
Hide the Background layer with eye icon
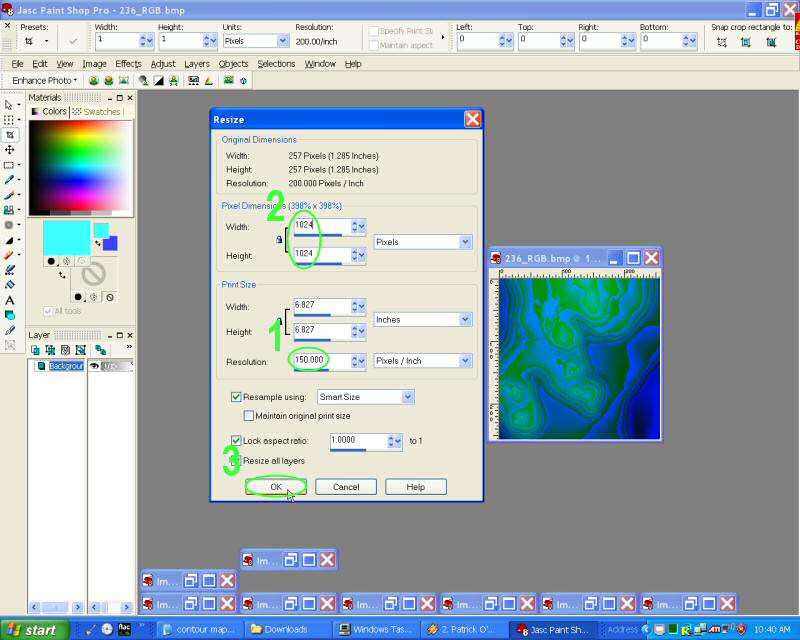(94, 366)
